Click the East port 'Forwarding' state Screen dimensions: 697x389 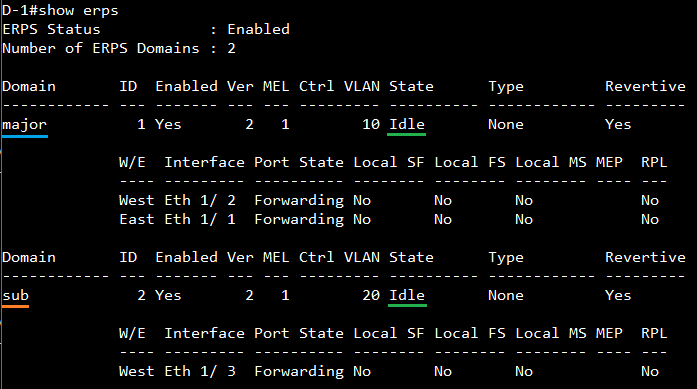[299, 220]
